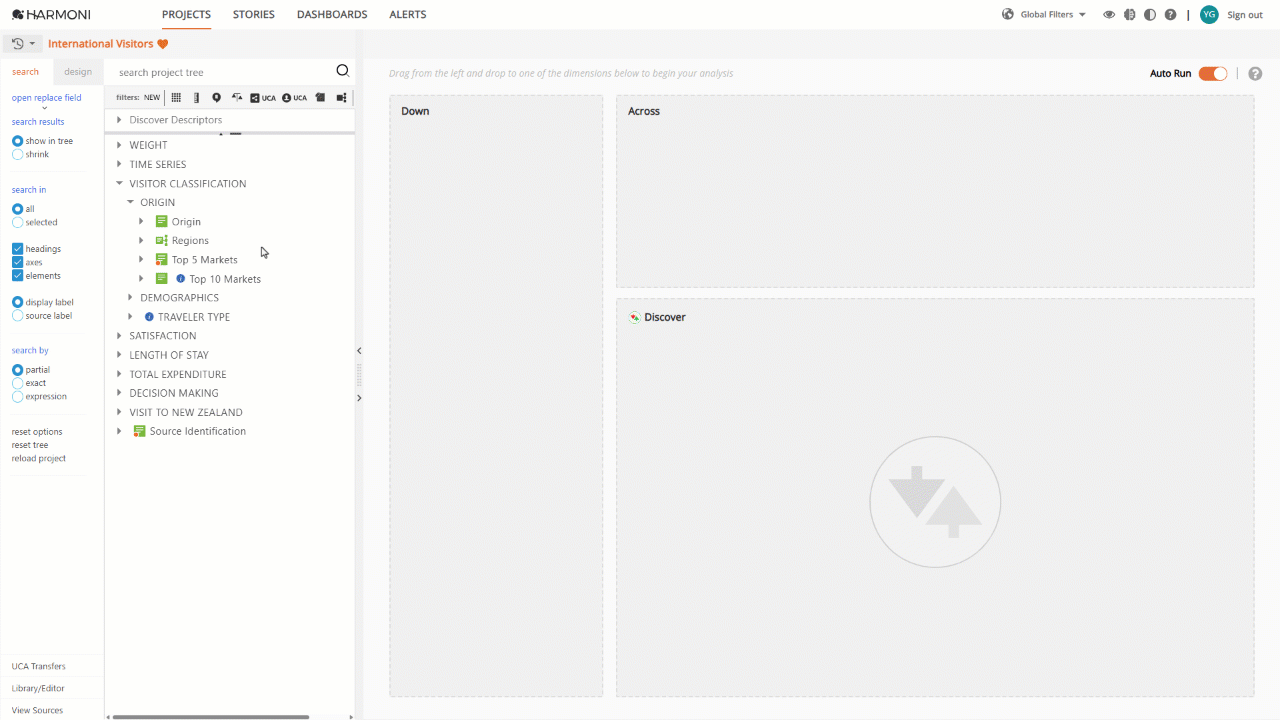Uncheck the headings checkbox
Viewport: 1280px width, 720px height.
pyautogui.click(x=17, y=249)
